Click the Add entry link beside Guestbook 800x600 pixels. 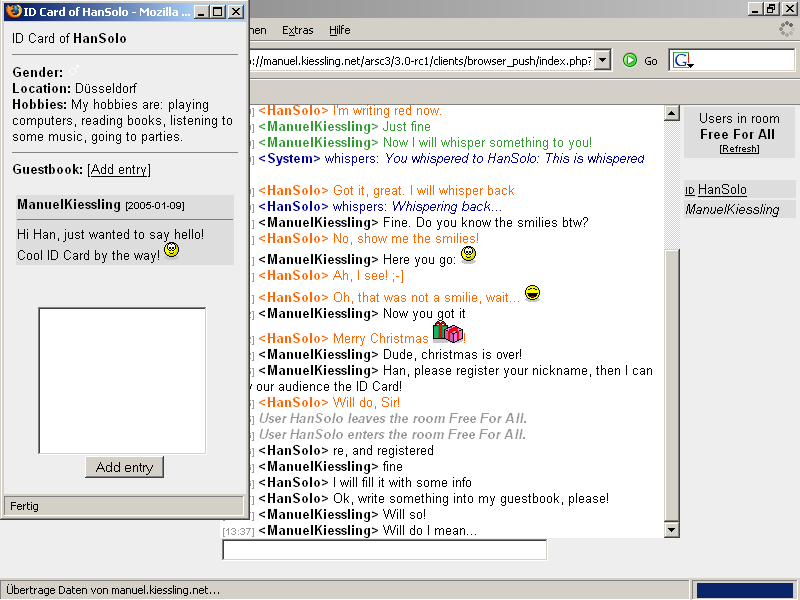[x=119, y=170]
